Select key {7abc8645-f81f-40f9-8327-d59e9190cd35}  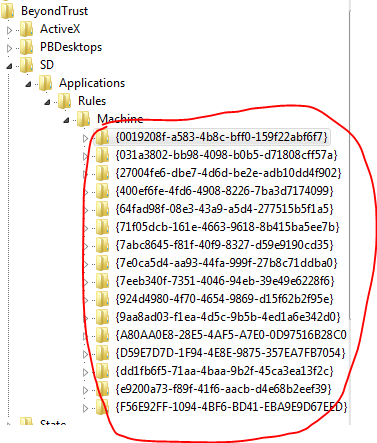(224, 245)
